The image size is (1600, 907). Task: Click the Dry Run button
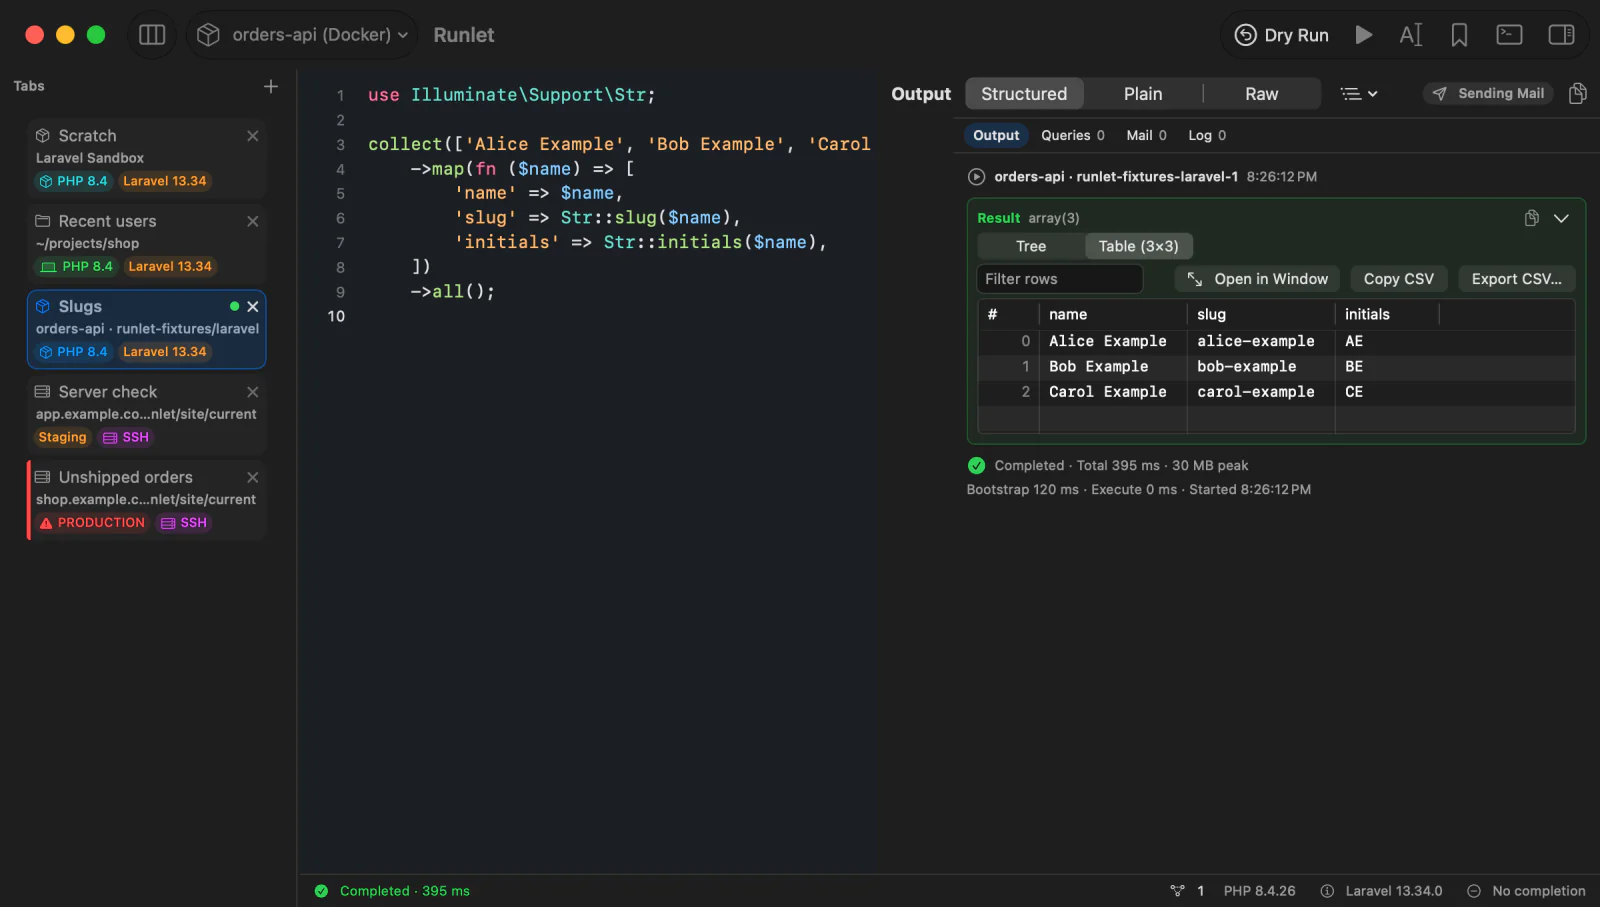pos(1282,35)
